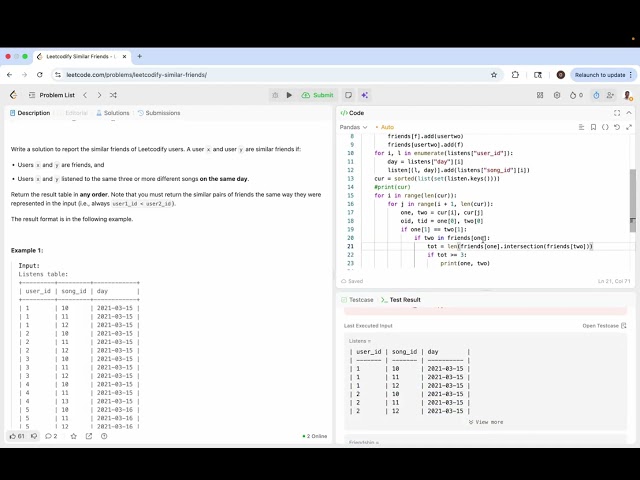640x480 pixels.
Task: Open the user profile avatar
Action: (x=628, y=96)
